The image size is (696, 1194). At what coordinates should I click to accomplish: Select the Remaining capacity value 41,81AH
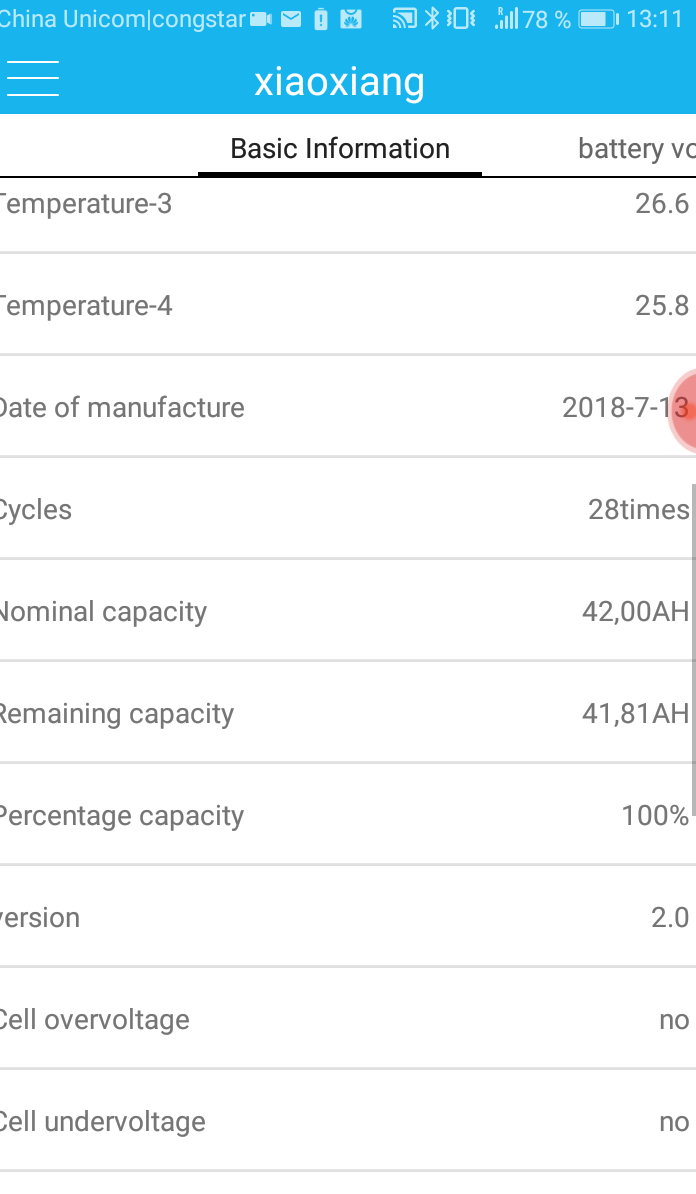[635, 714]
